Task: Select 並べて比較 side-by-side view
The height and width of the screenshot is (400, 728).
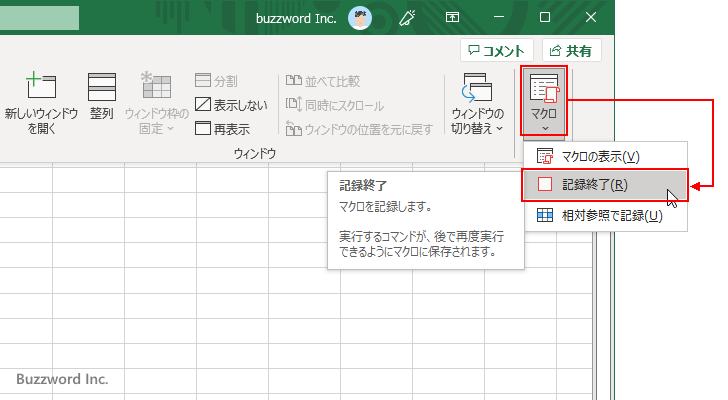Action: [x=323, y=81]
